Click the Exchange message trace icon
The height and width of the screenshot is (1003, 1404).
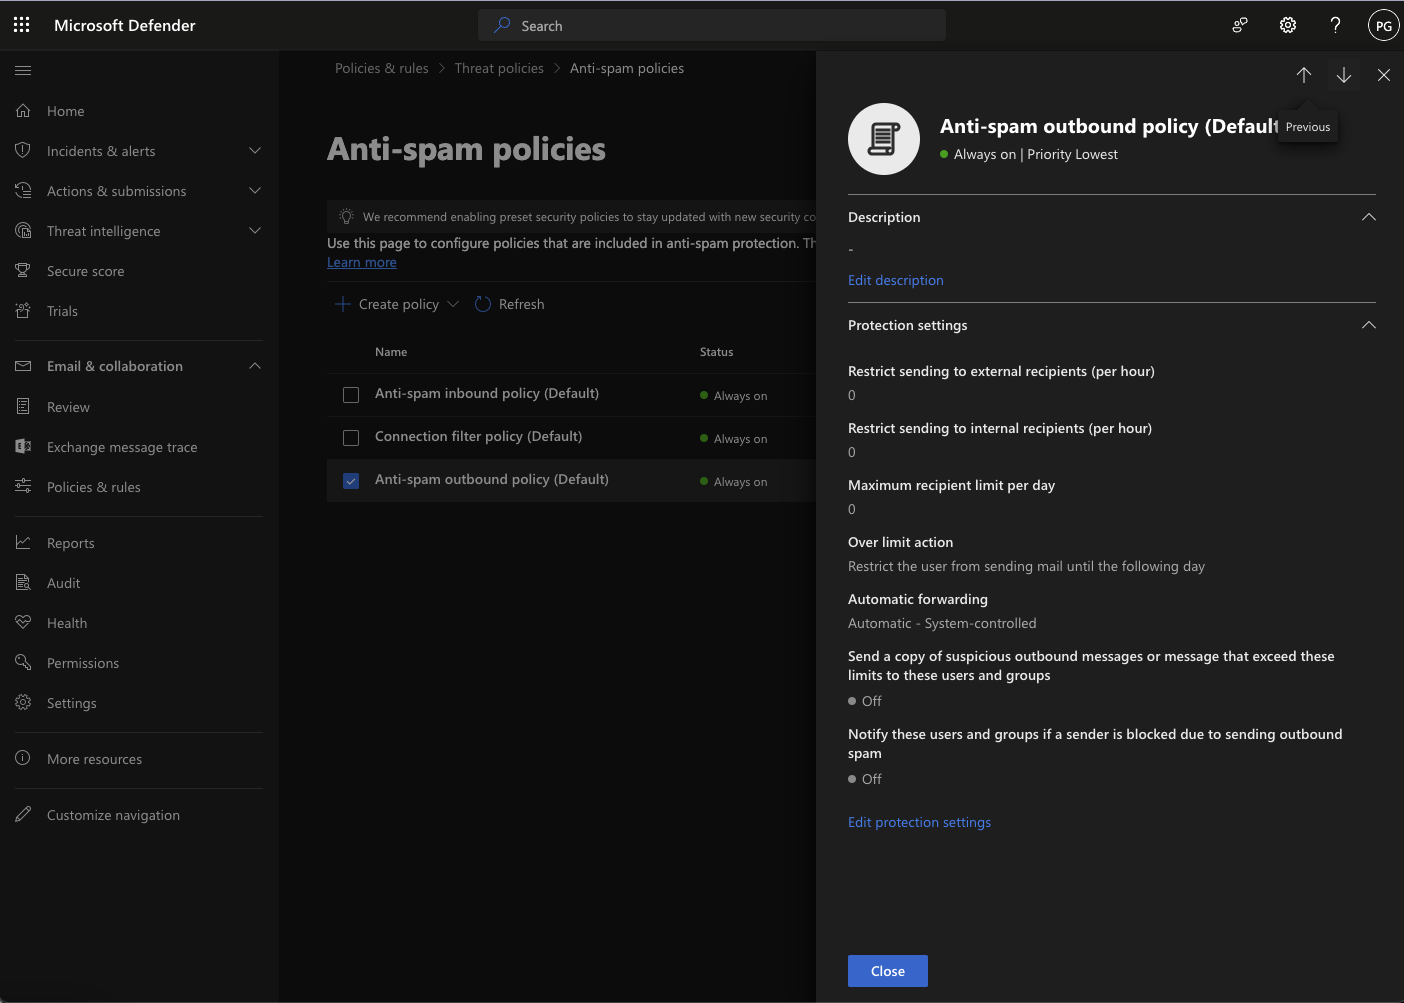pyautogui.click(x=23, y=447)
